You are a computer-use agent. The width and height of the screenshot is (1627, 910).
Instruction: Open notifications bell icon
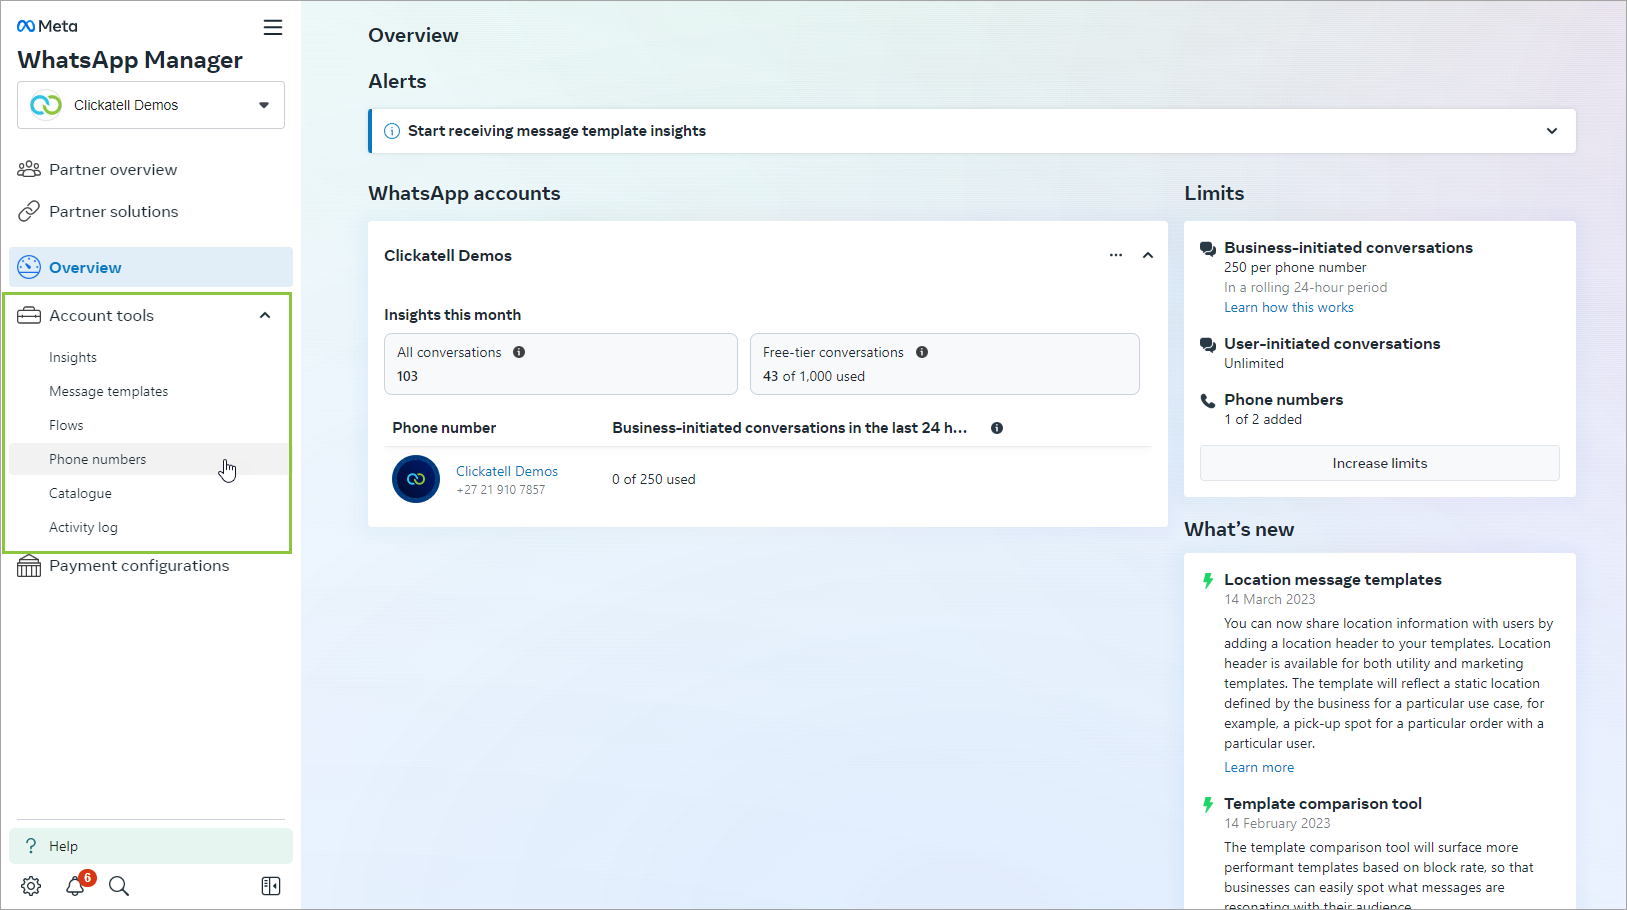(x=76, y=886)
